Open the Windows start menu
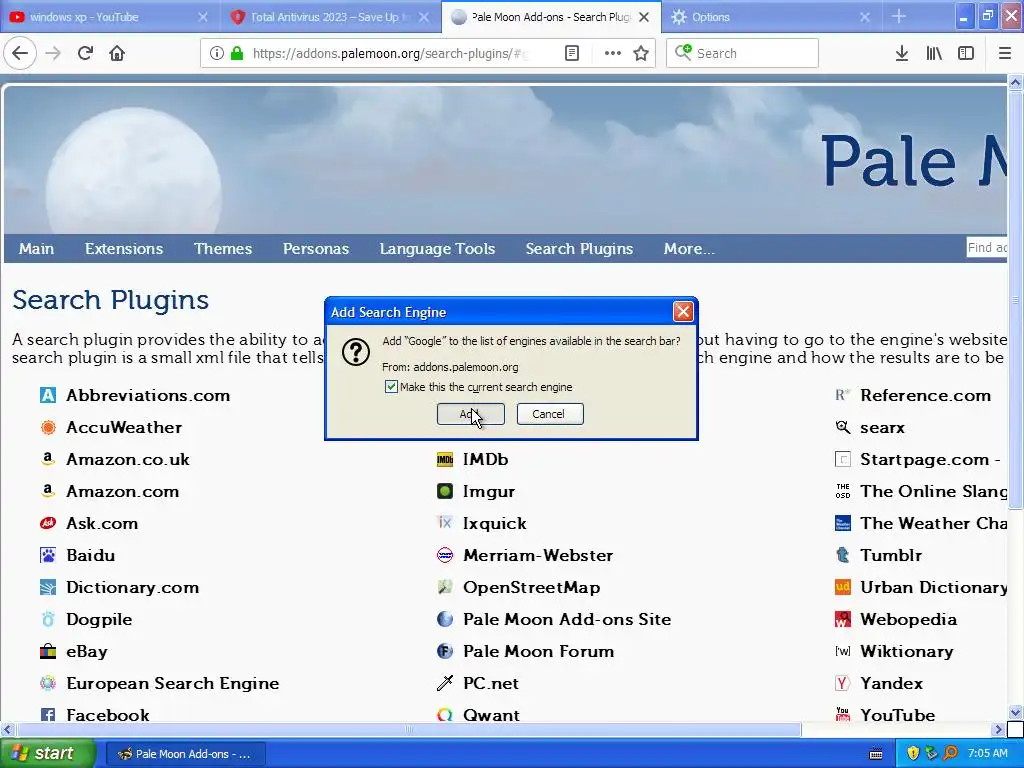Viewport: 1024px width, 768px height. click(x=48, y=753)
